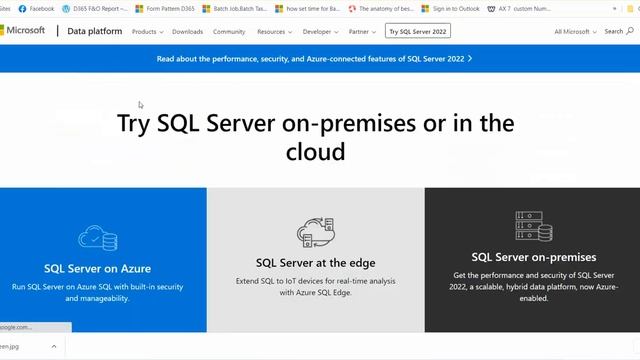Click the SQL Server at the edge icon
Screen dimensions: 640x360
point(316,232)
